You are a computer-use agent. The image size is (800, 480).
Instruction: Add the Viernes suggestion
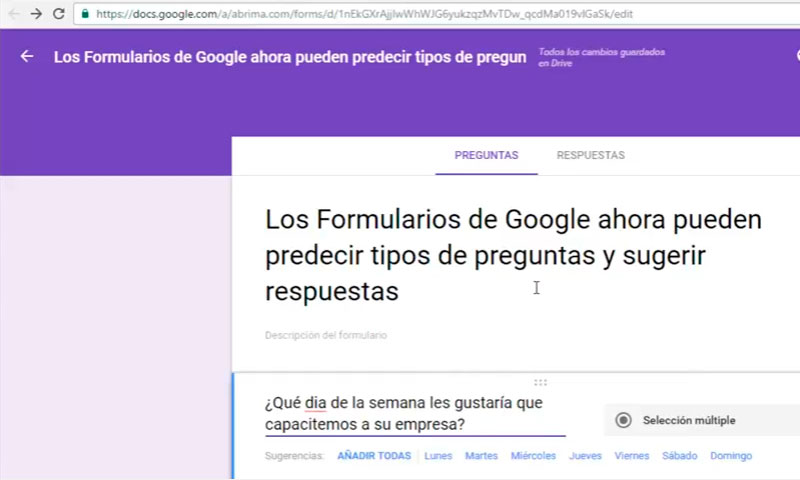tap(632, 456)
